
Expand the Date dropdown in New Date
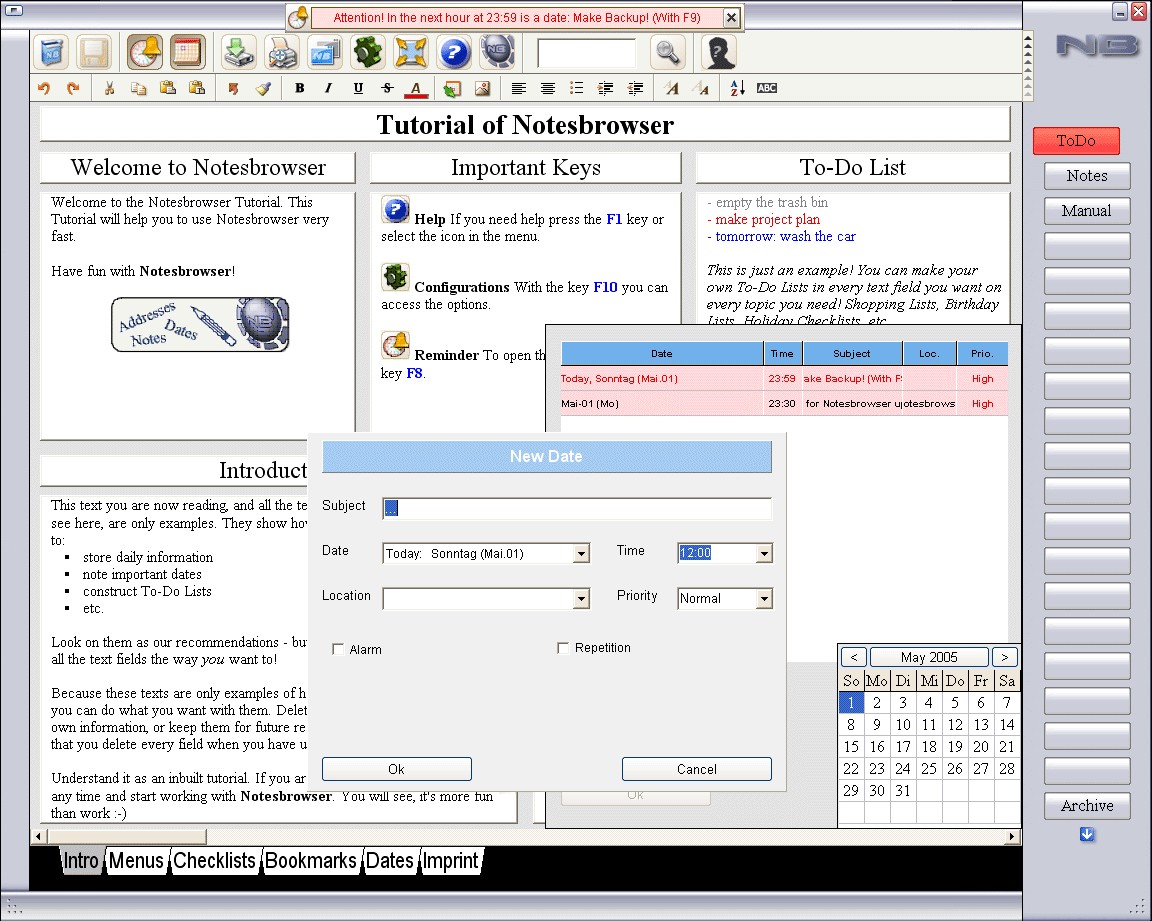581,554
